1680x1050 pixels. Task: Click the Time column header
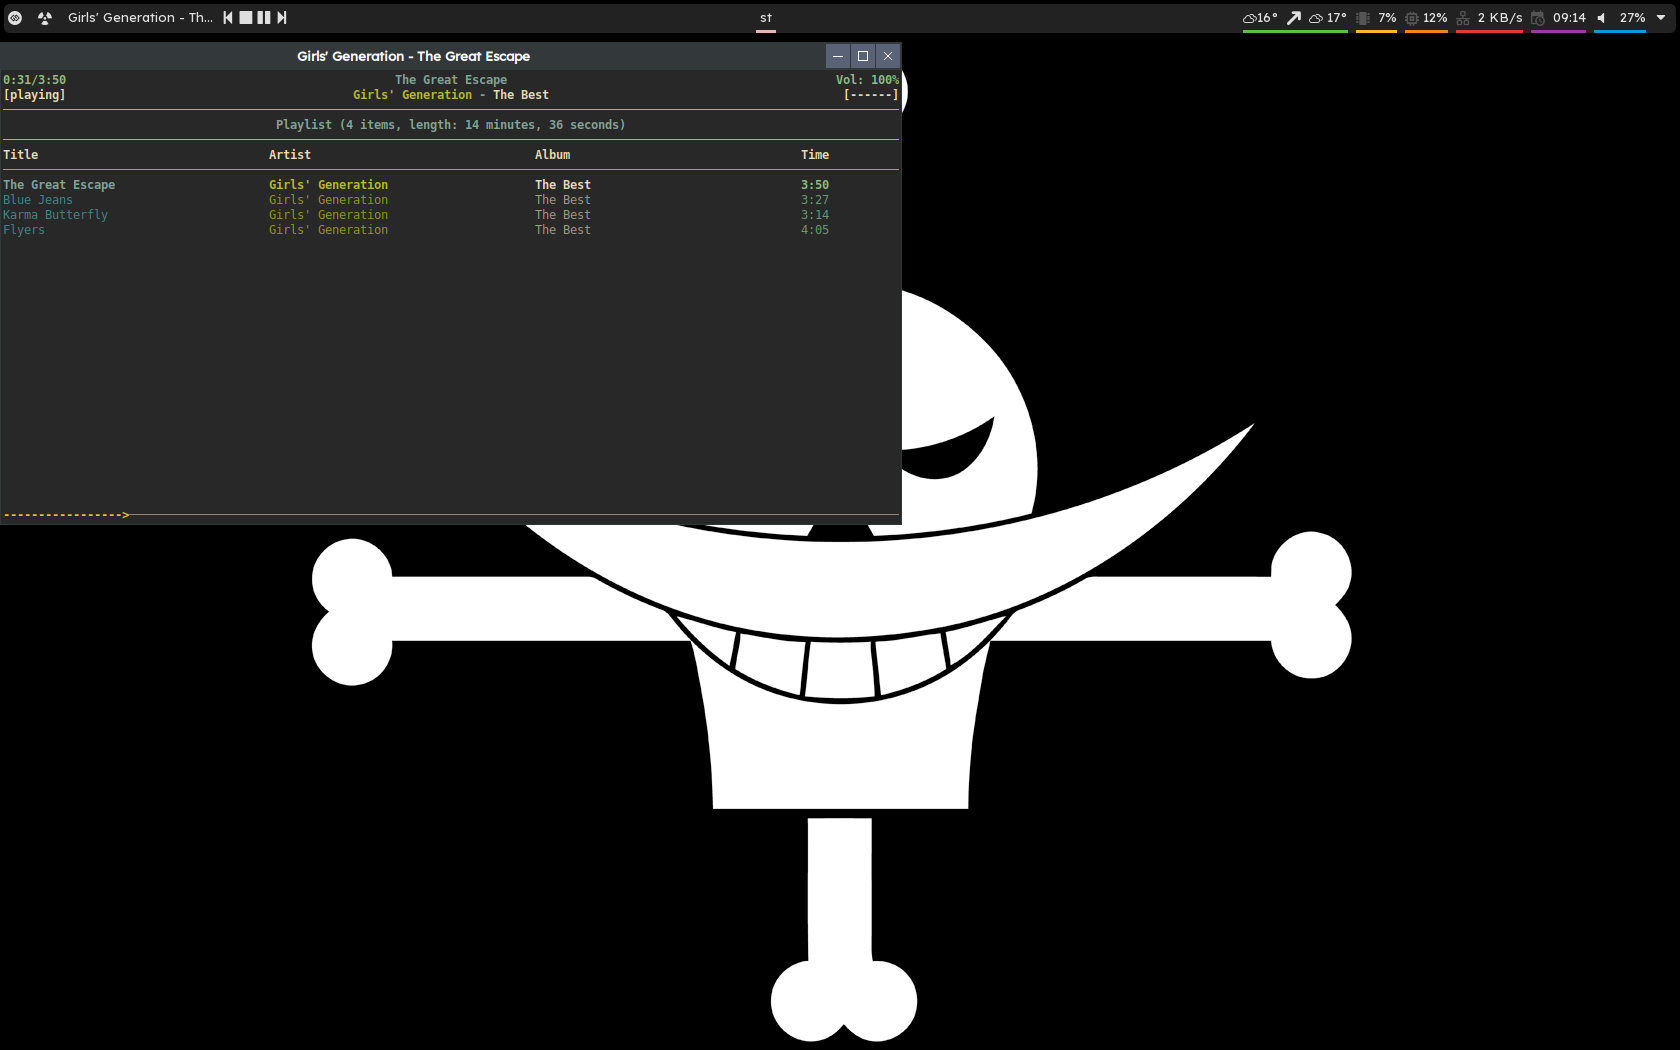coord(814,155)
